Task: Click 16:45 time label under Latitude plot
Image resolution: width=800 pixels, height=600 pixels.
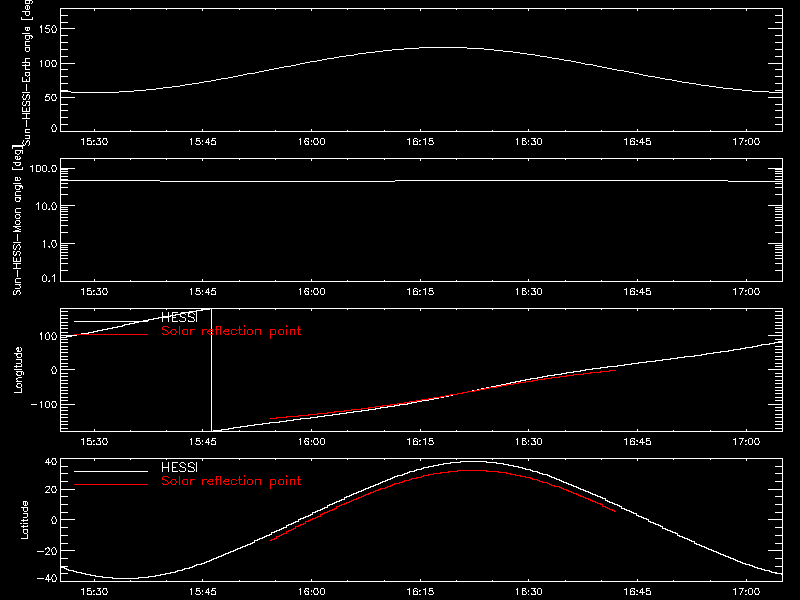Action: click(638, 592)
